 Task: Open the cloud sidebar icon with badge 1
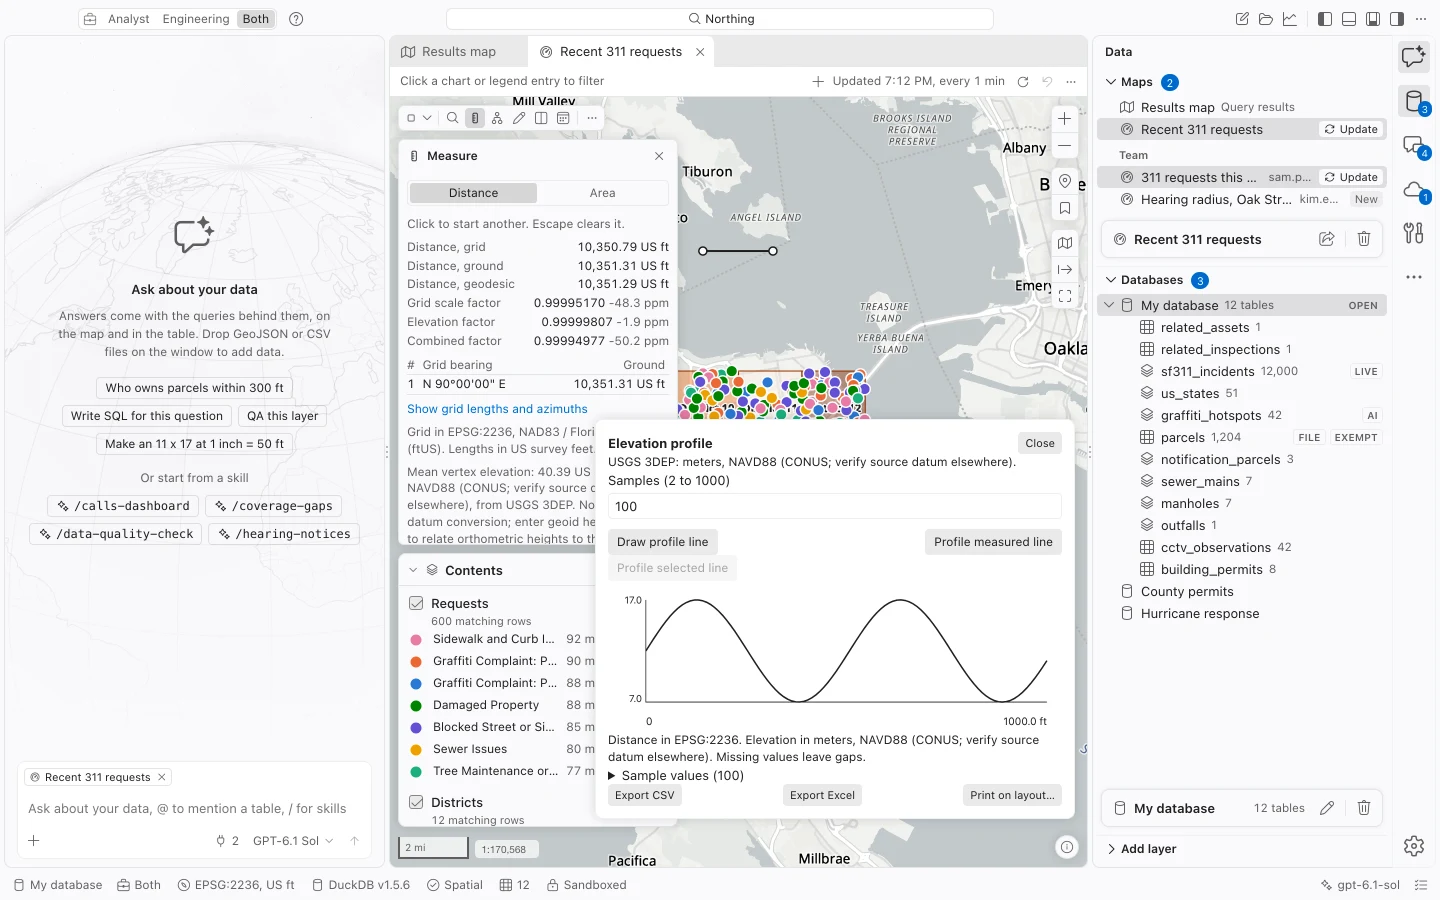click(x=1414, y=190)
